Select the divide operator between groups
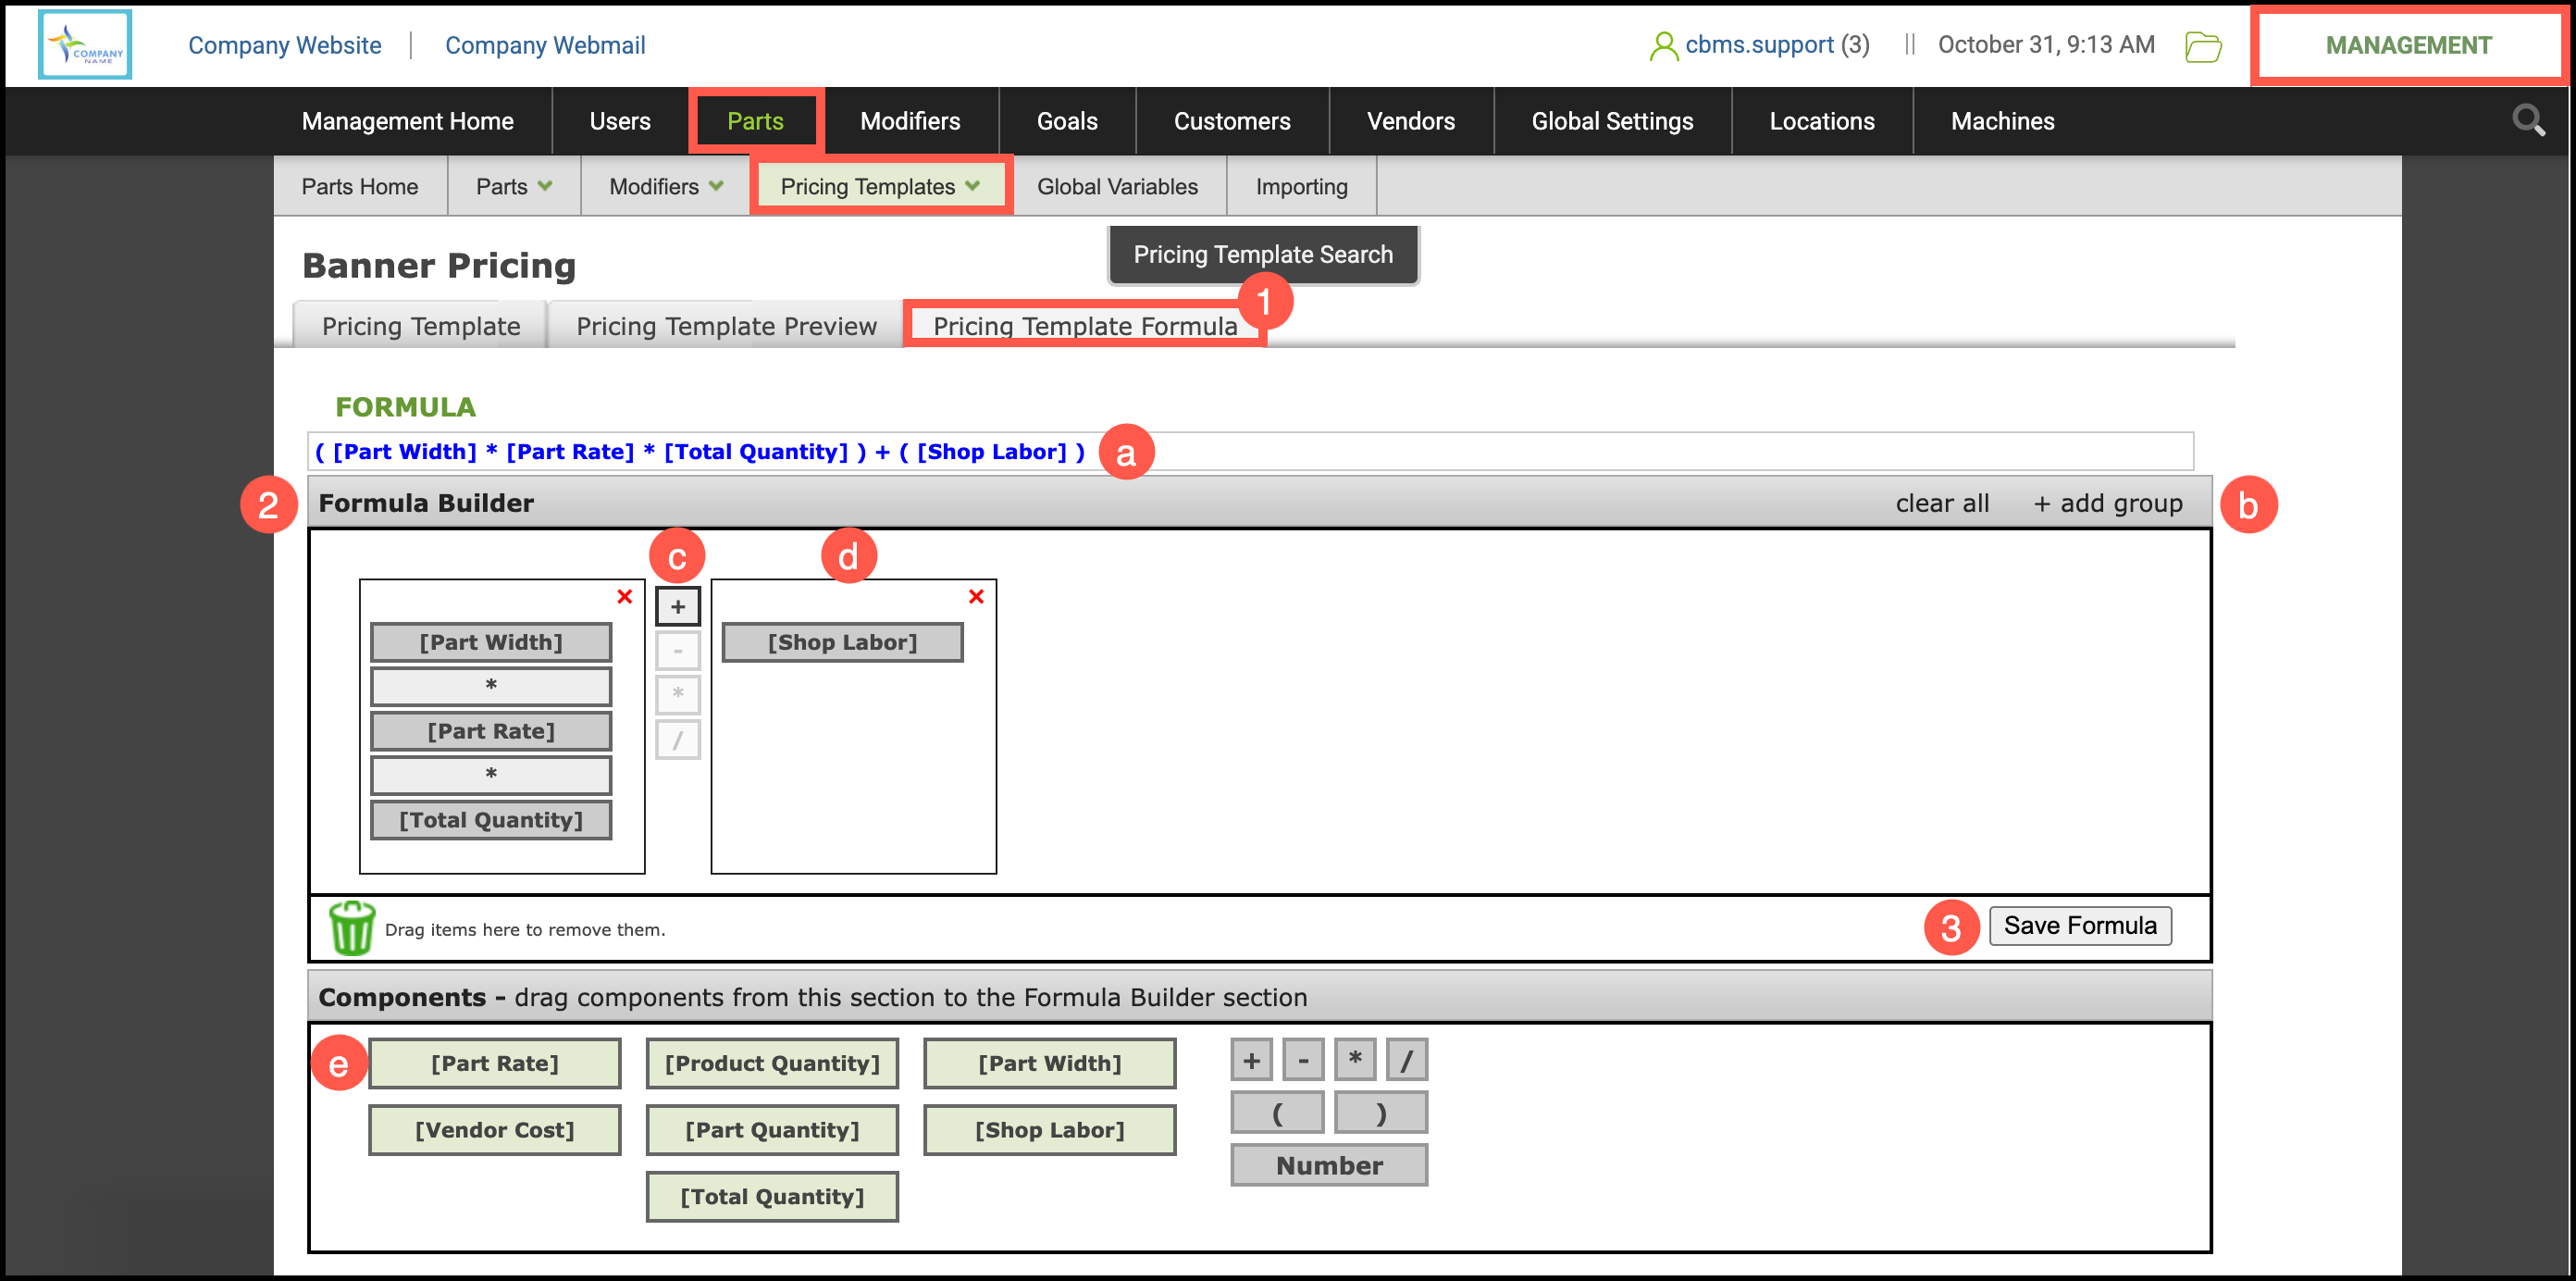This screenshot has width=2576, height=1281. tap(677, 740)
